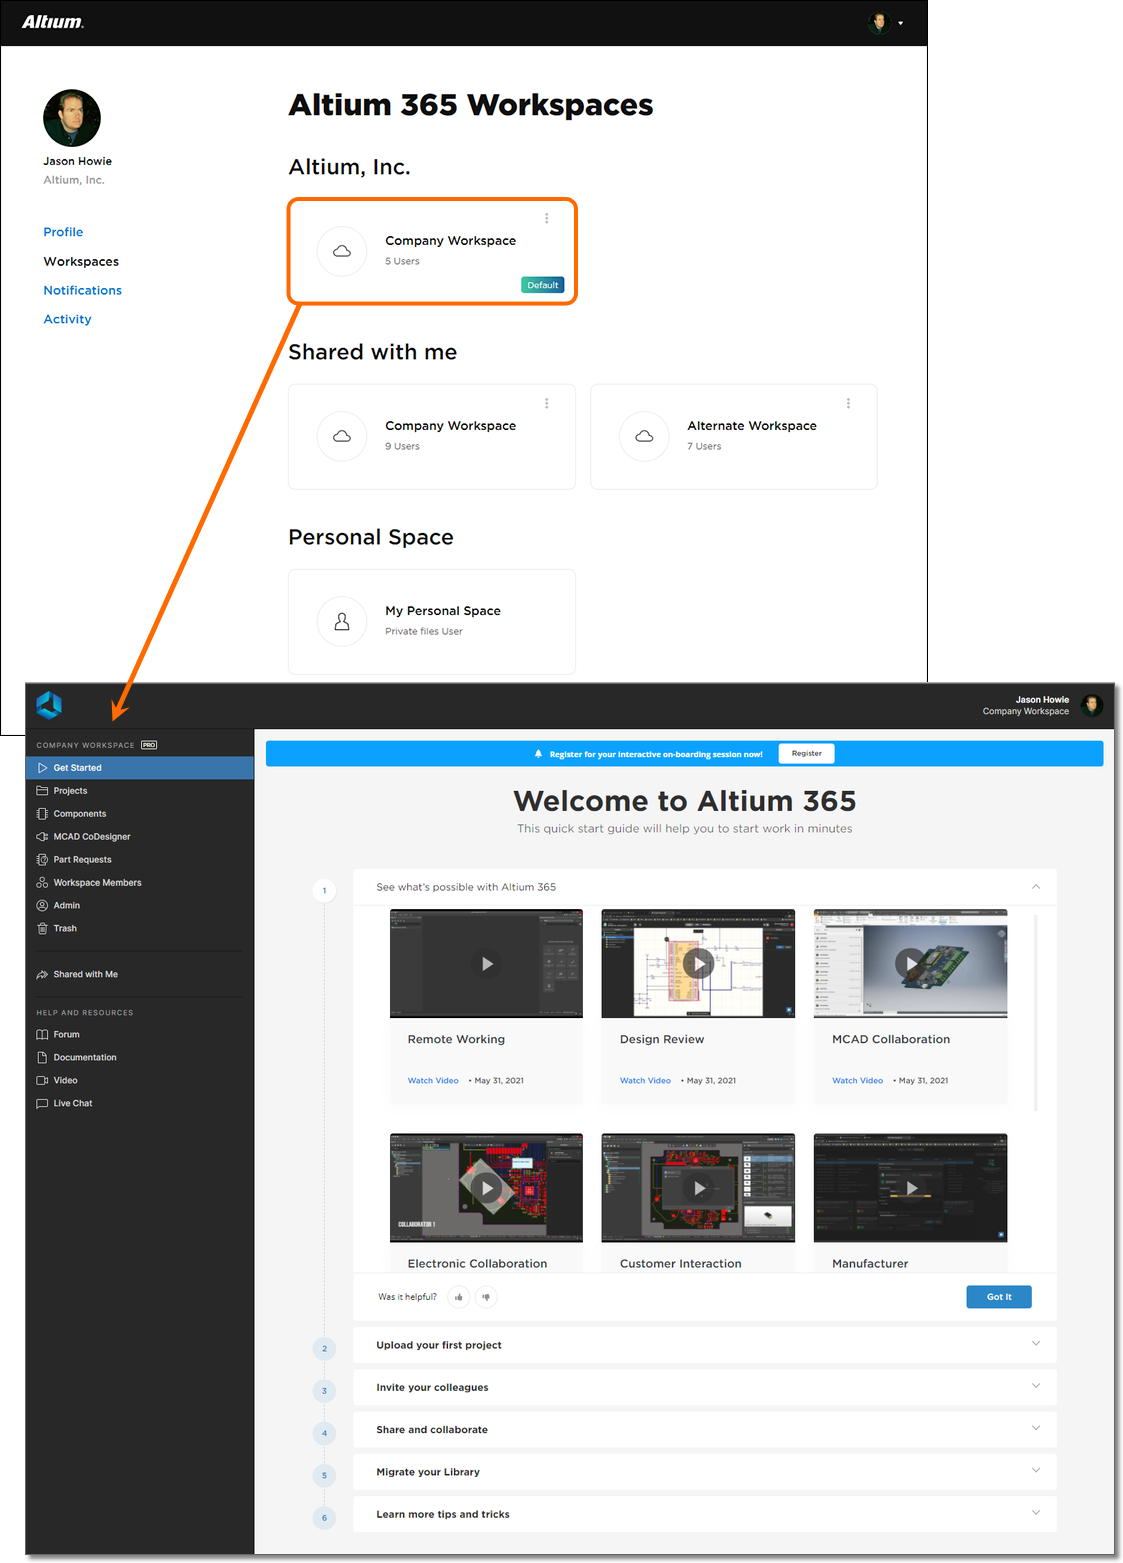Open Live Chat from help resources

(x=72, y=1103)
